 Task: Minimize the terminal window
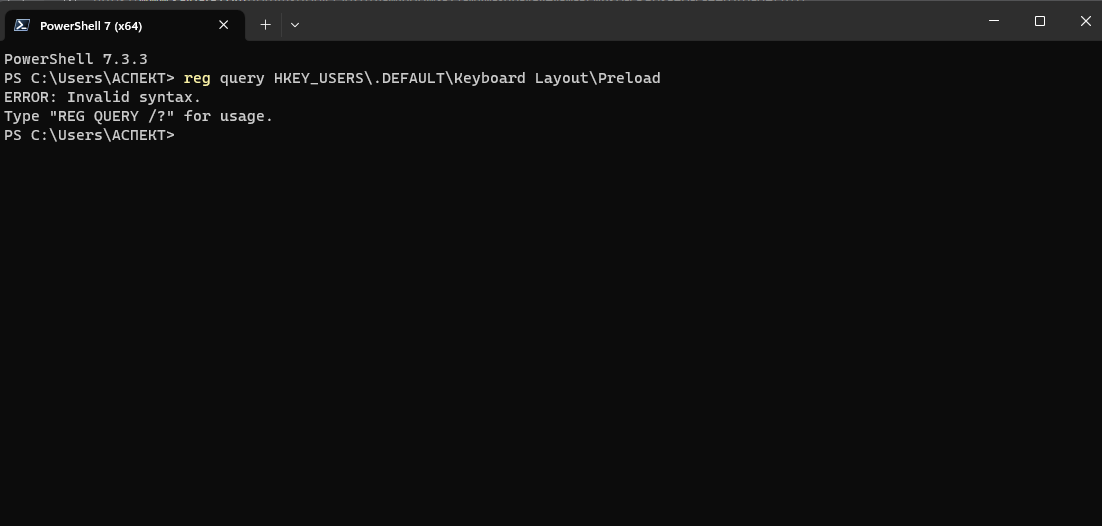point(994,21)
